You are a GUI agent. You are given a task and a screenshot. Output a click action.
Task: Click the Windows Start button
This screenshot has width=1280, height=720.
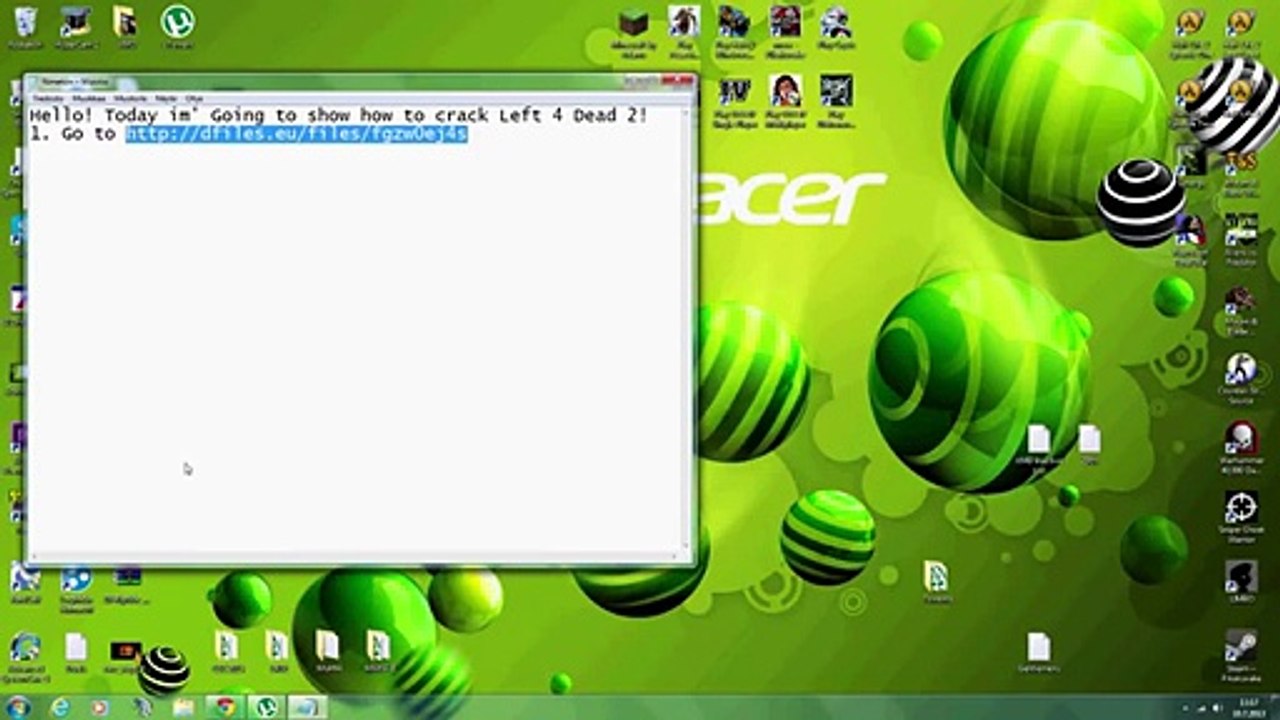point(19,707)
